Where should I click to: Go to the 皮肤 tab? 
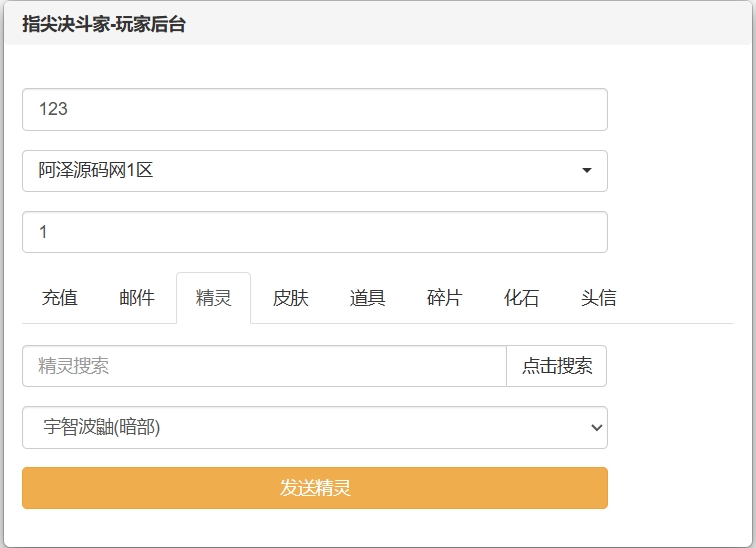291,298
